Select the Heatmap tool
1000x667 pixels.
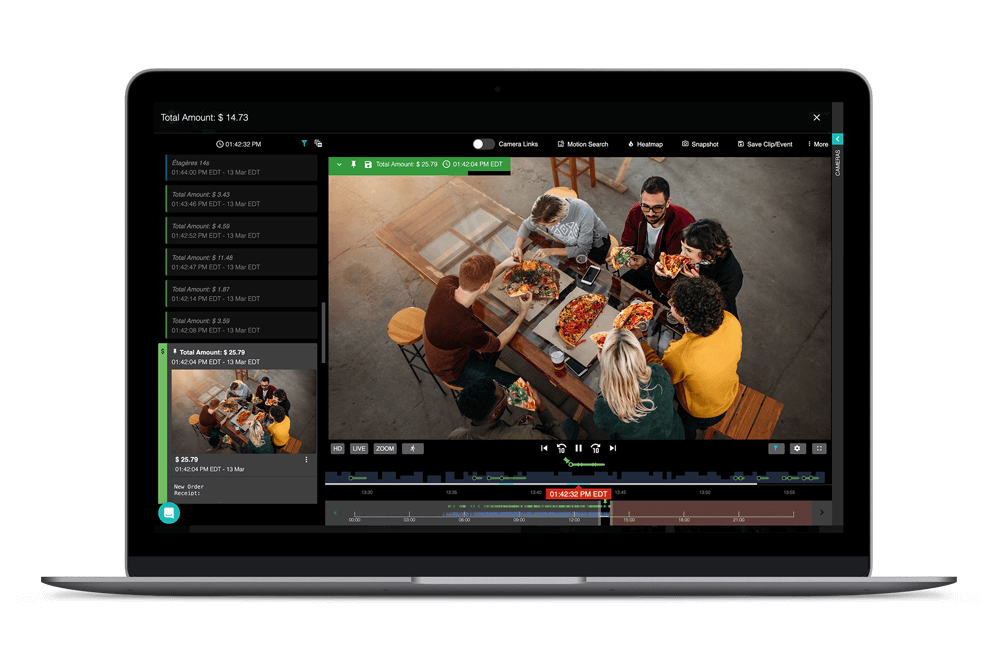tap(645, 144)
